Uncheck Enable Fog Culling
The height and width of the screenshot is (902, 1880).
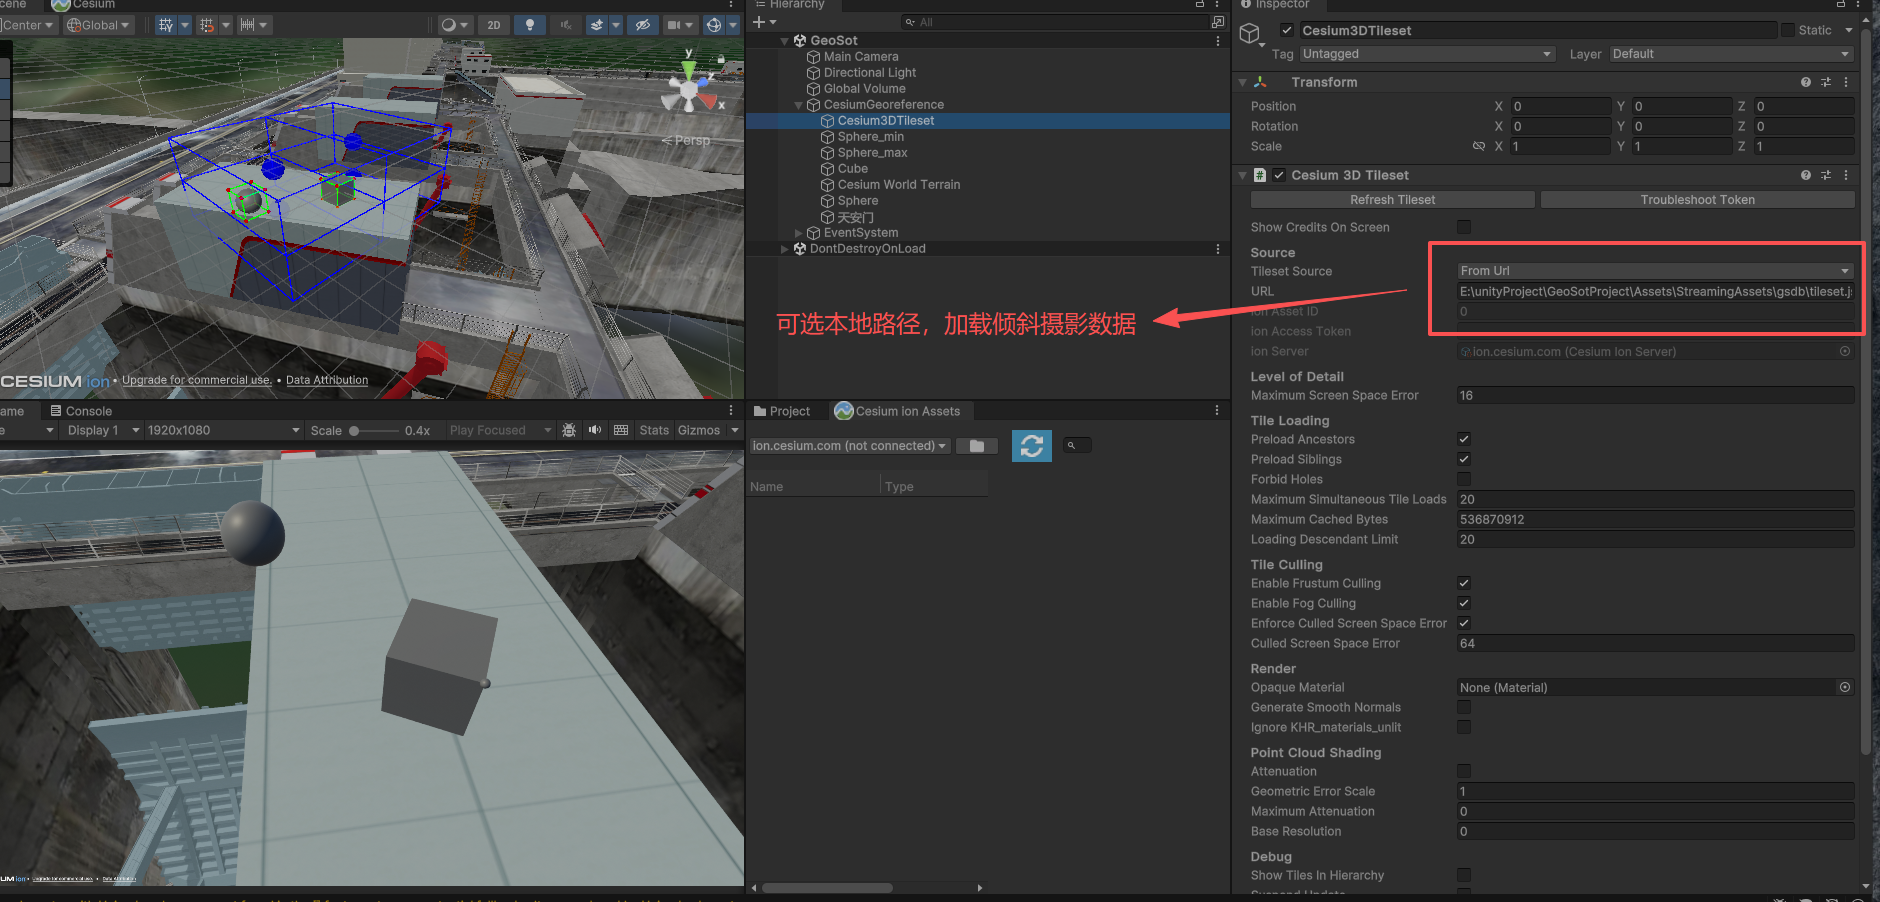pyautogui.click(x=1464, y=603)
